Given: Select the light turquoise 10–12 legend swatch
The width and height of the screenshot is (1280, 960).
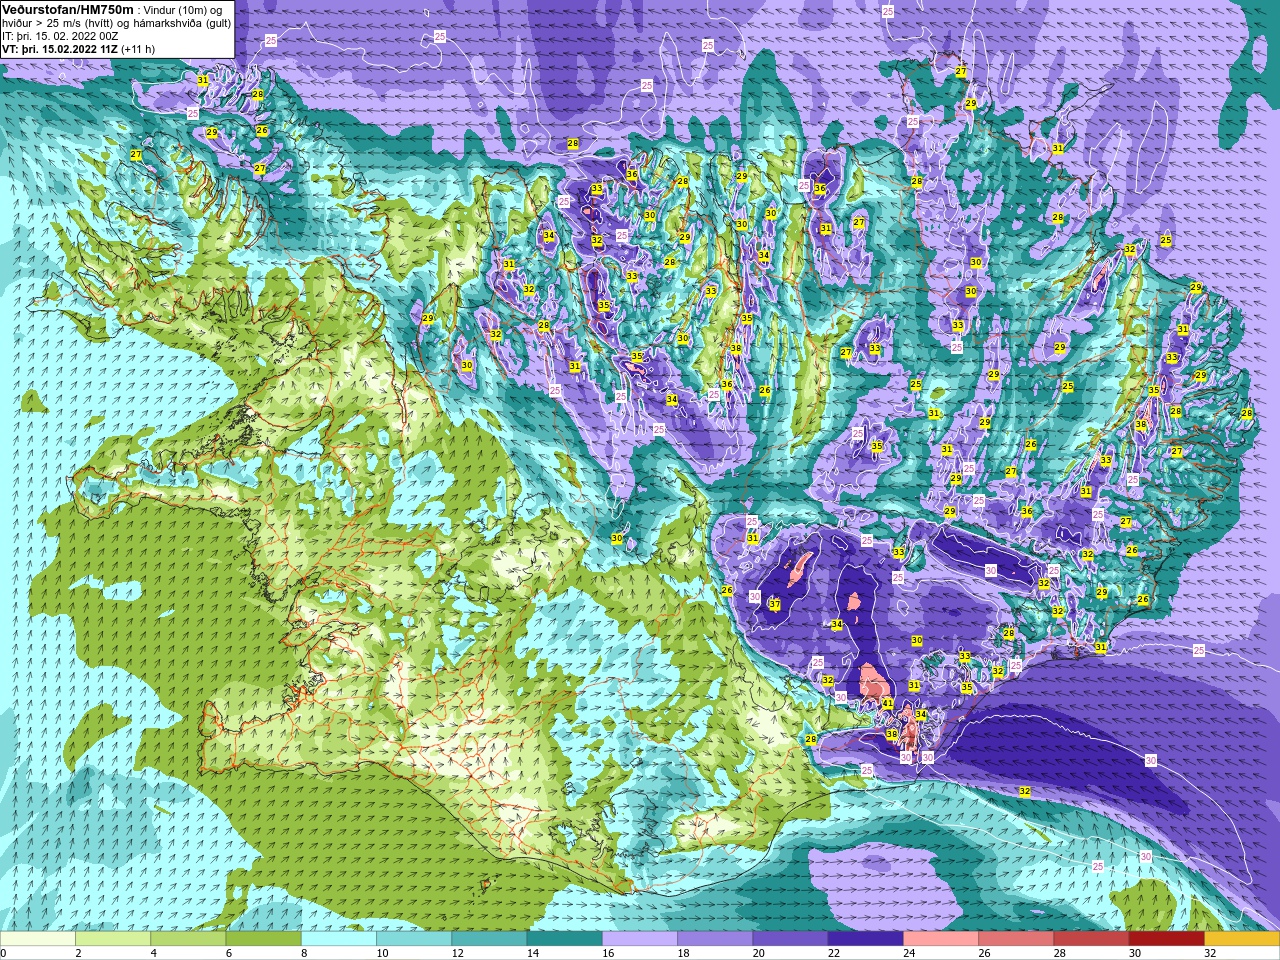Looking at the screenshot, I should (x=414, y=939).
